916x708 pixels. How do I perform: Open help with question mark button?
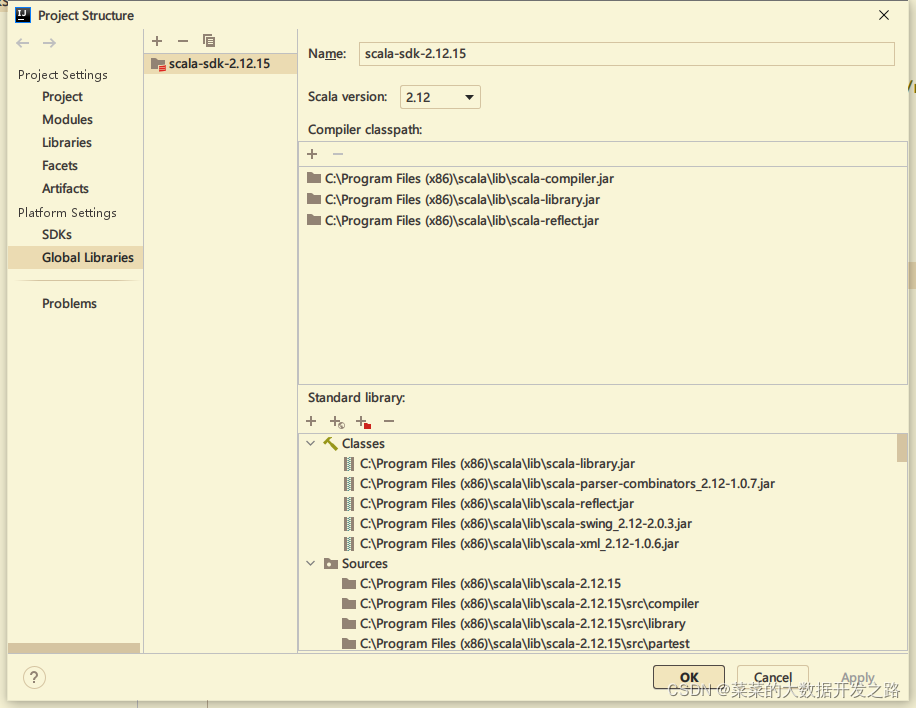pos(34,678)
